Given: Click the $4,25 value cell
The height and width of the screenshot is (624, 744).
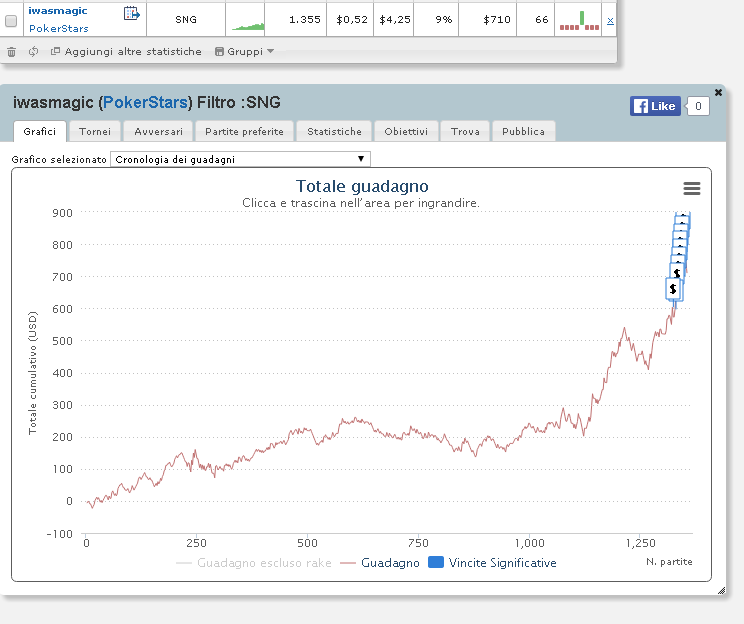Looking at the screenshot, I should 394,19.
